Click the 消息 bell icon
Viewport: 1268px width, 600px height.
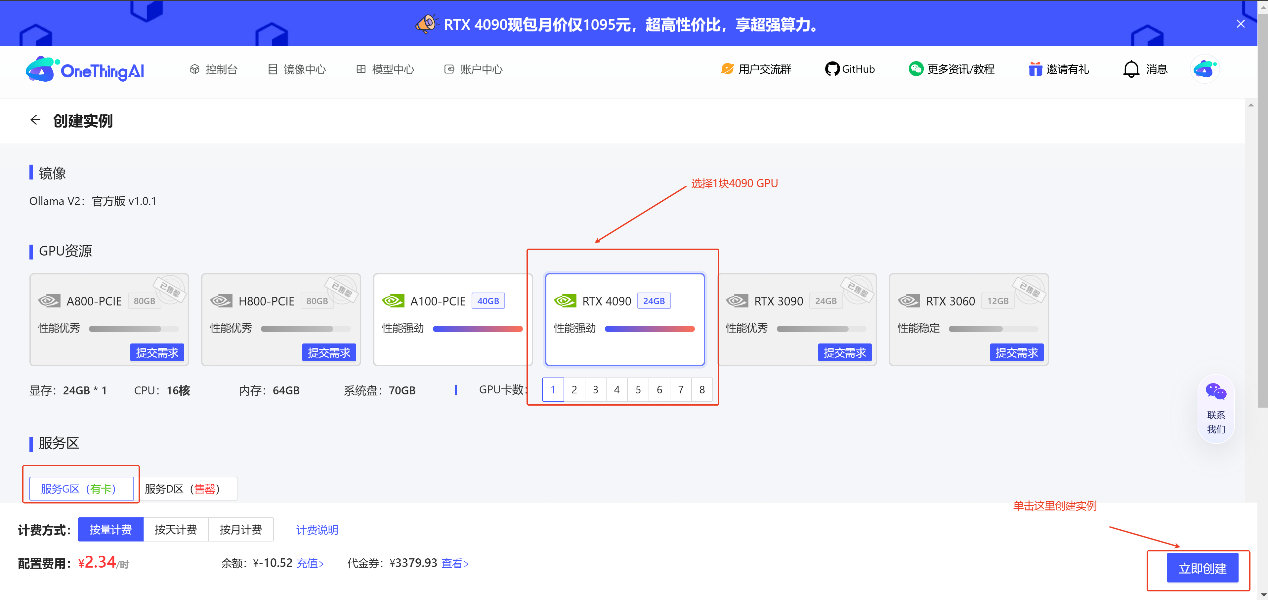(1132, 69)
